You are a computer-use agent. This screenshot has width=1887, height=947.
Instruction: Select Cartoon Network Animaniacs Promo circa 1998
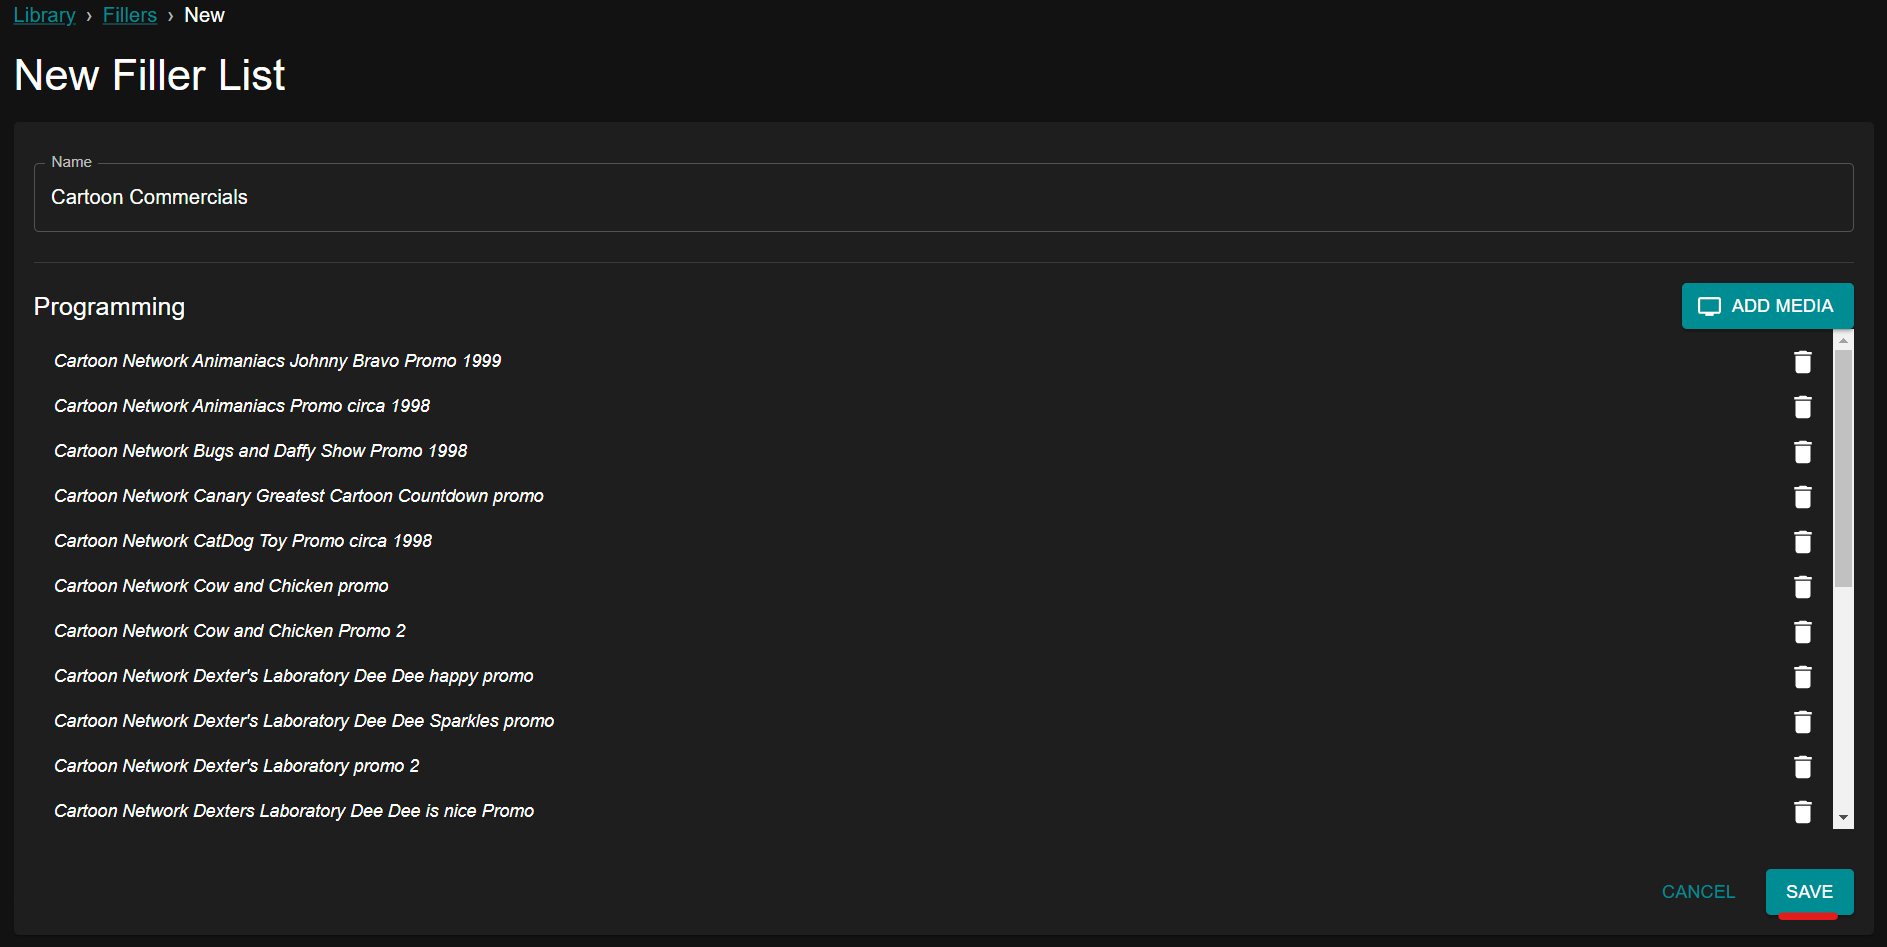pyautogui.click(x=242, y=406)
